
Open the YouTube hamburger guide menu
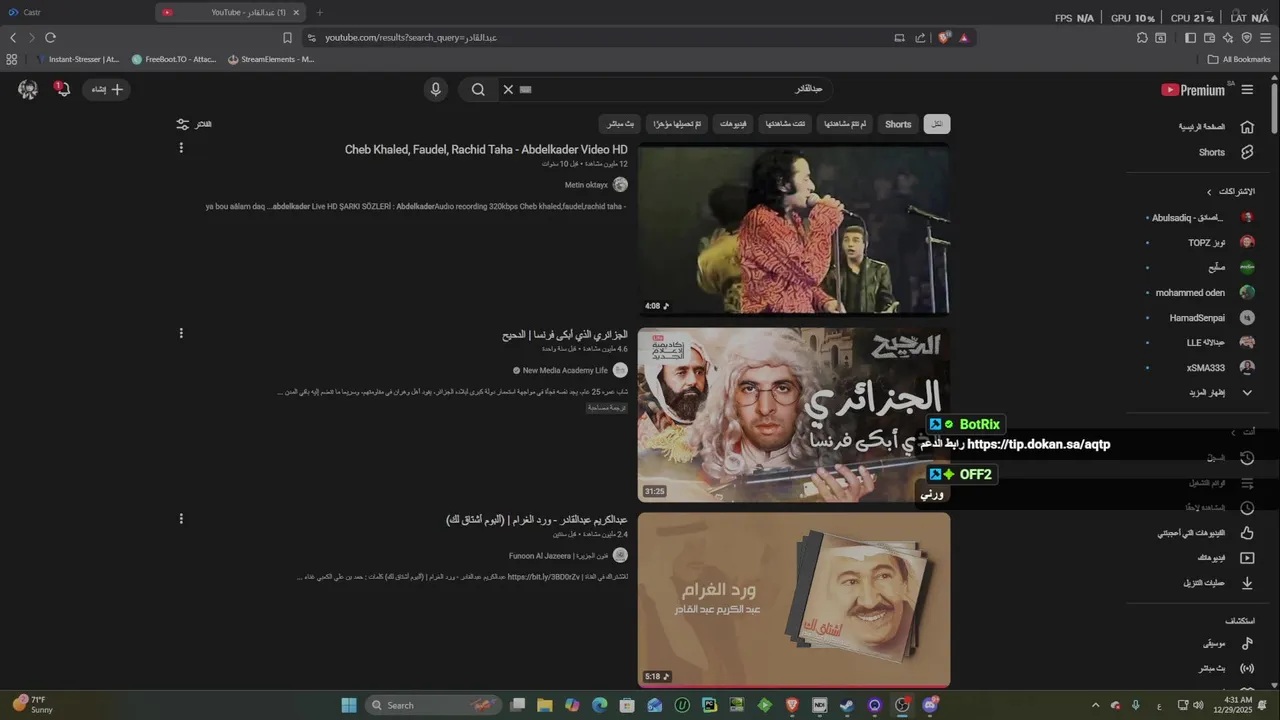click(1247, 90)
